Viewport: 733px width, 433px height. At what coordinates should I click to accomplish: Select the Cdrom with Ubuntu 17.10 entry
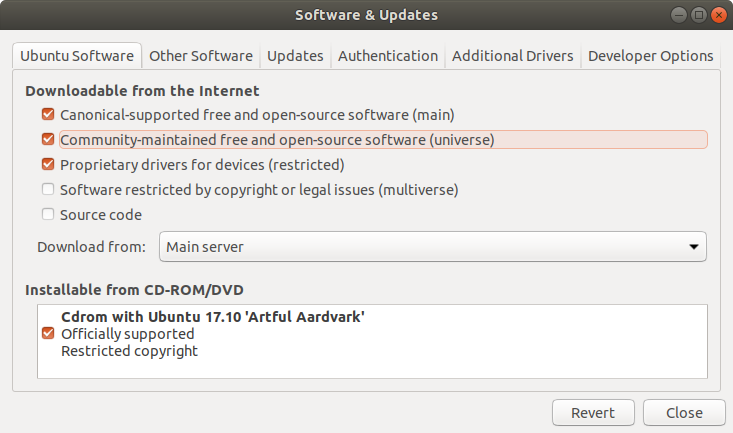click(x=372, y=334)
